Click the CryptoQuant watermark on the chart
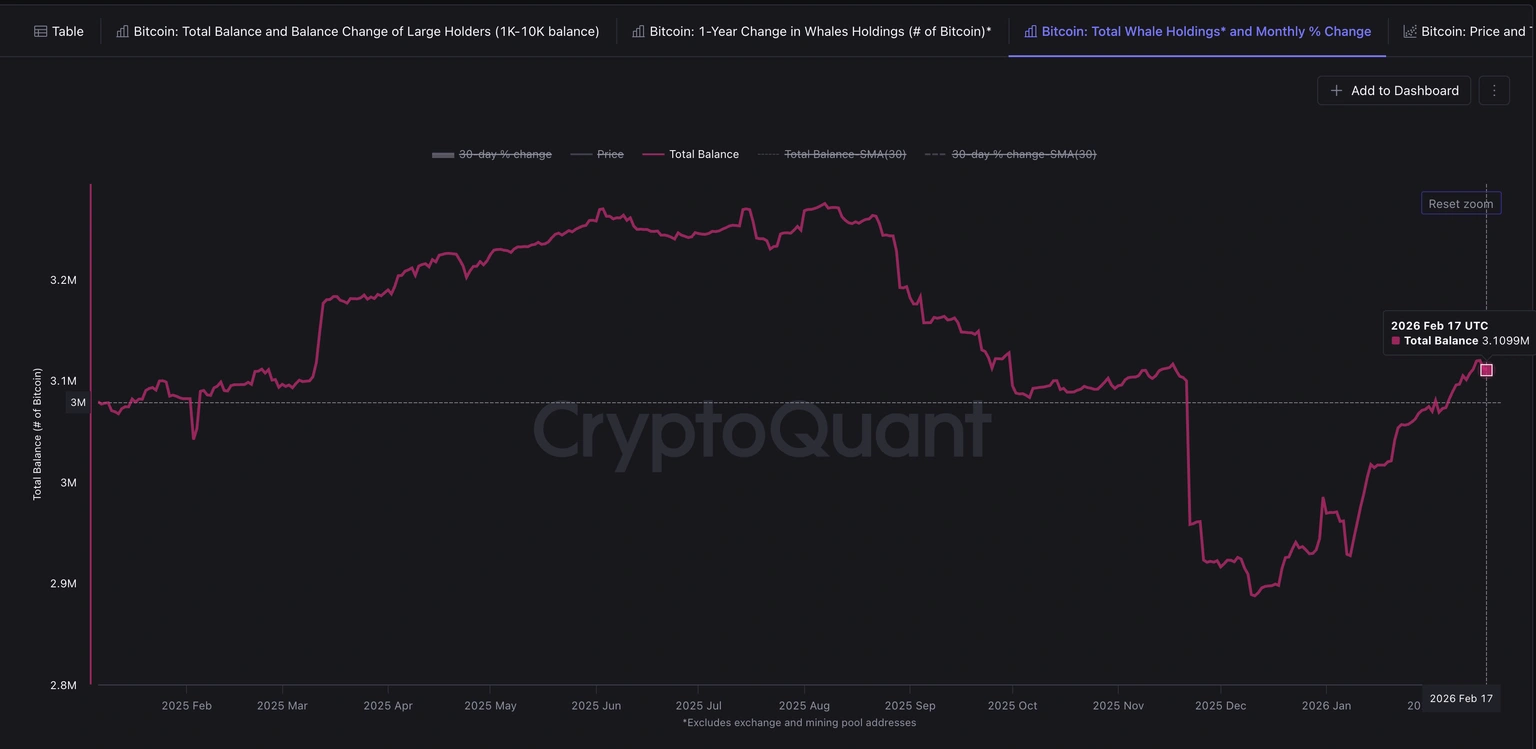 click(x=761, y=429)
